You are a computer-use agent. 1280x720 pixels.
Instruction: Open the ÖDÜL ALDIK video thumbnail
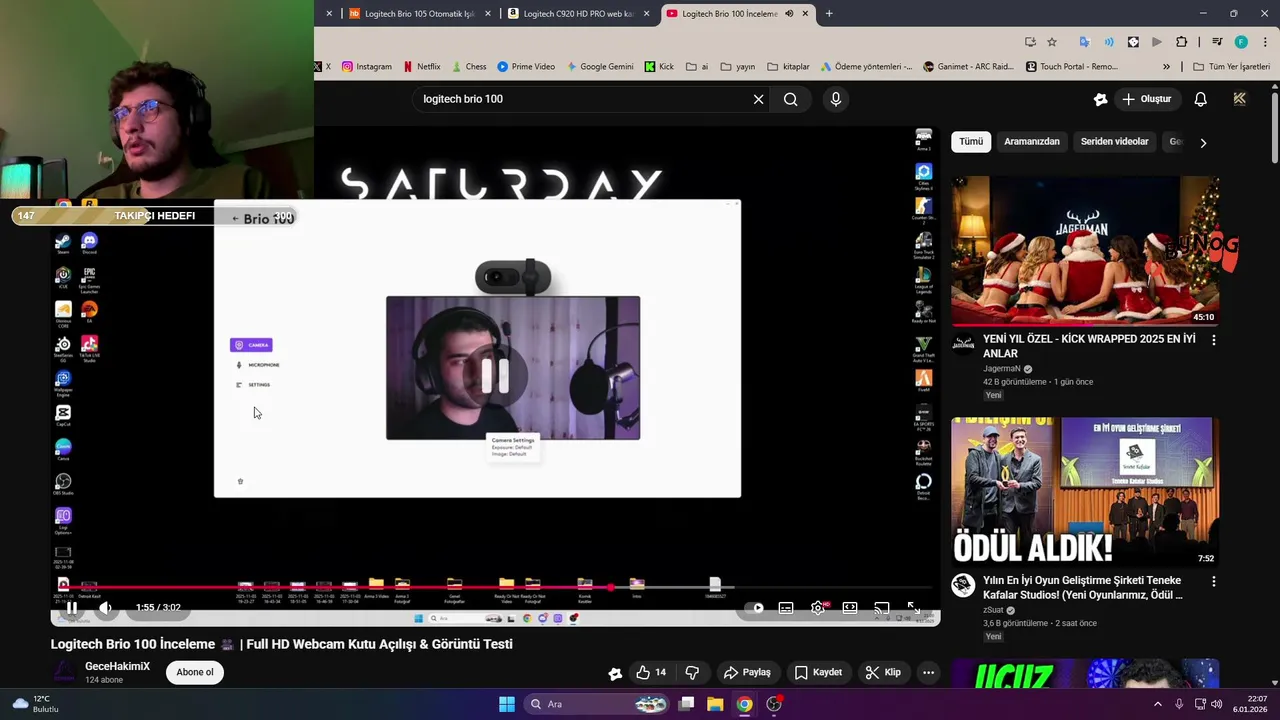click(x=1085, y=493)
